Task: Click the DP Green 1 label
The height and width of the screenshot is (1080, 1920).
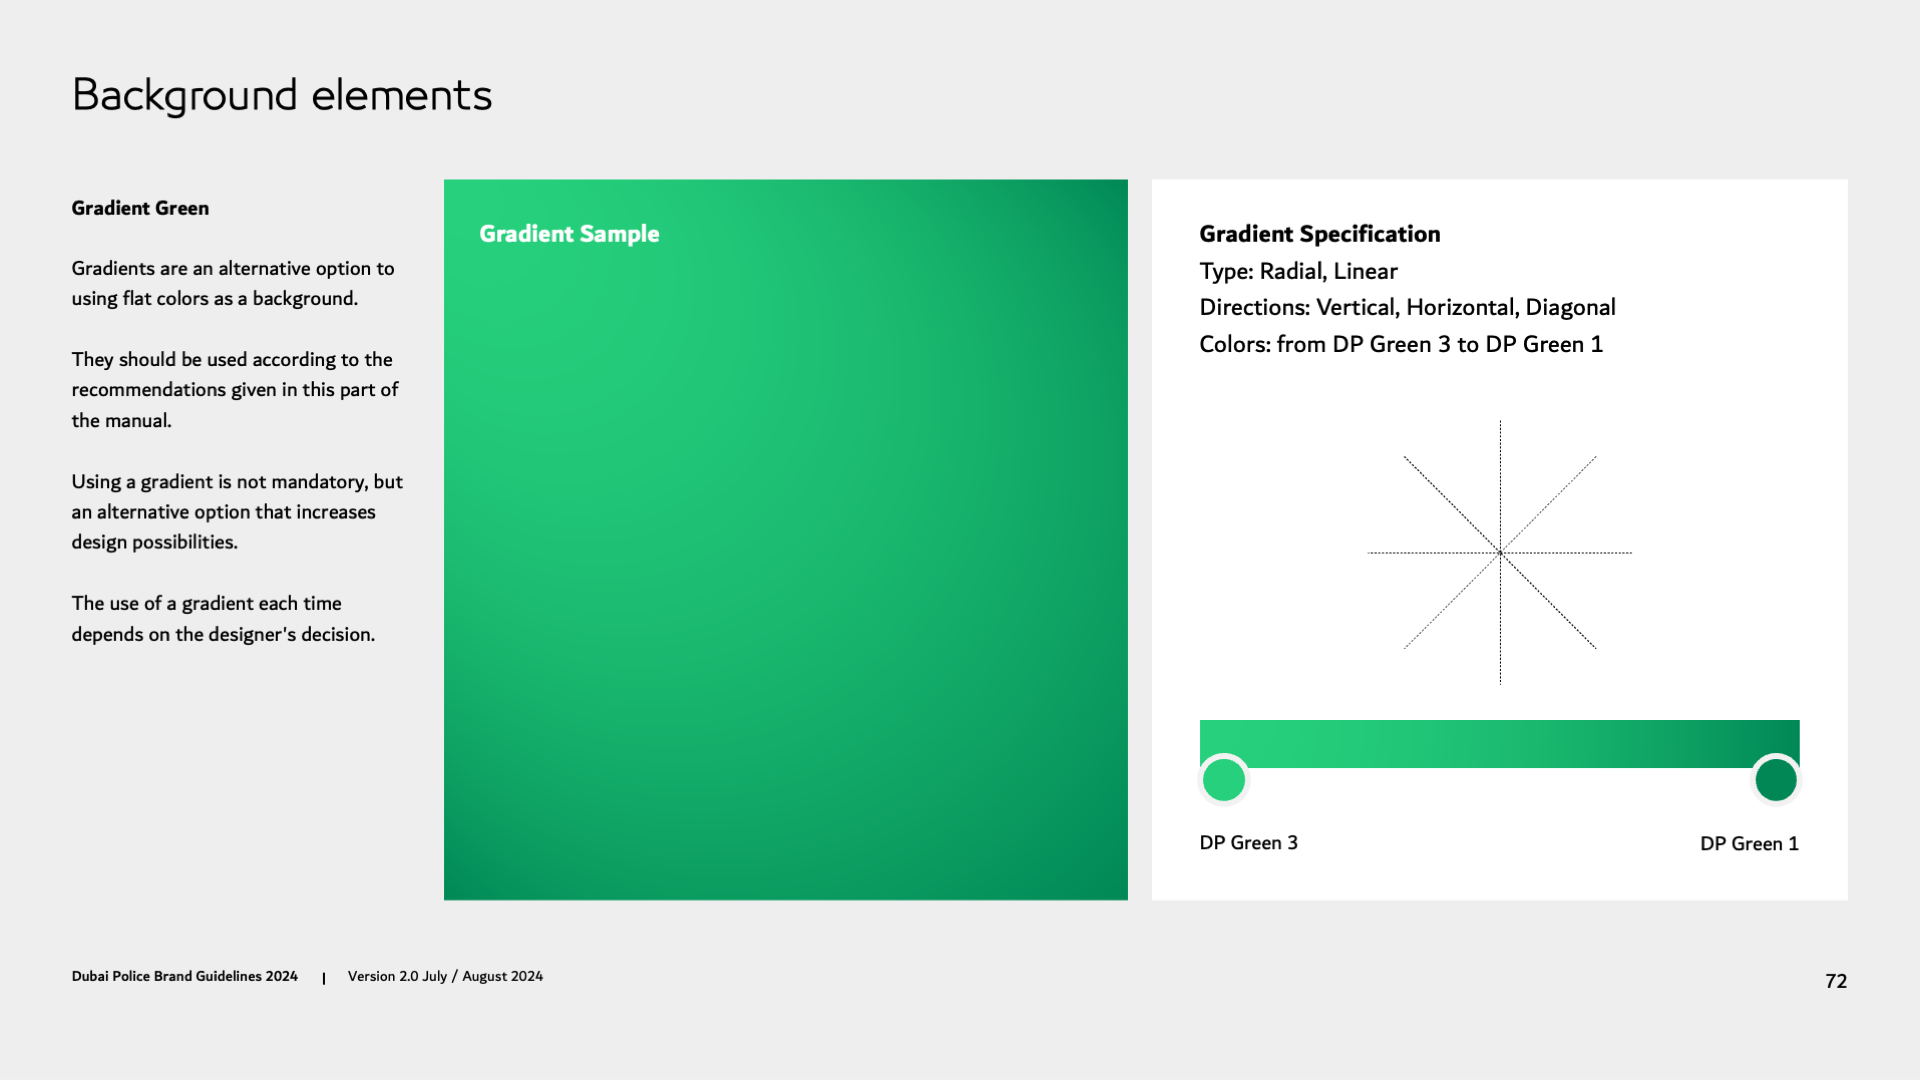Action: pos(1749,844)
